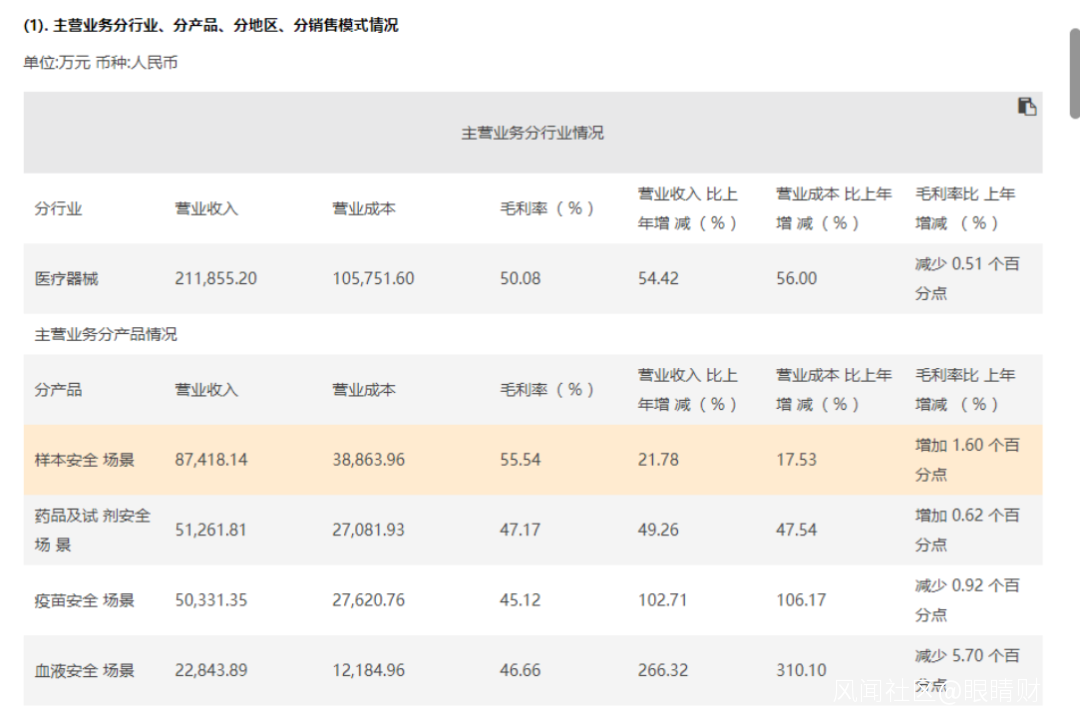Click the 疫苗安全 场景 row label

[84, 600]
